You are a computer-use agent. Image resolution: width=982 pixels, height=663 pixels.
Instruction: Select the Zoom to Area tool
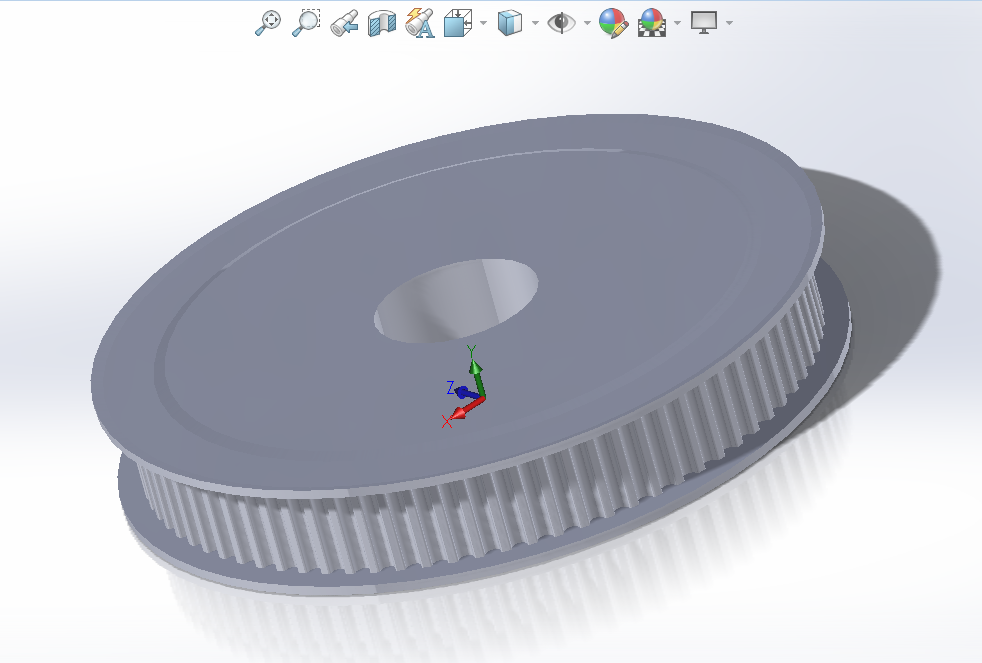306,23
